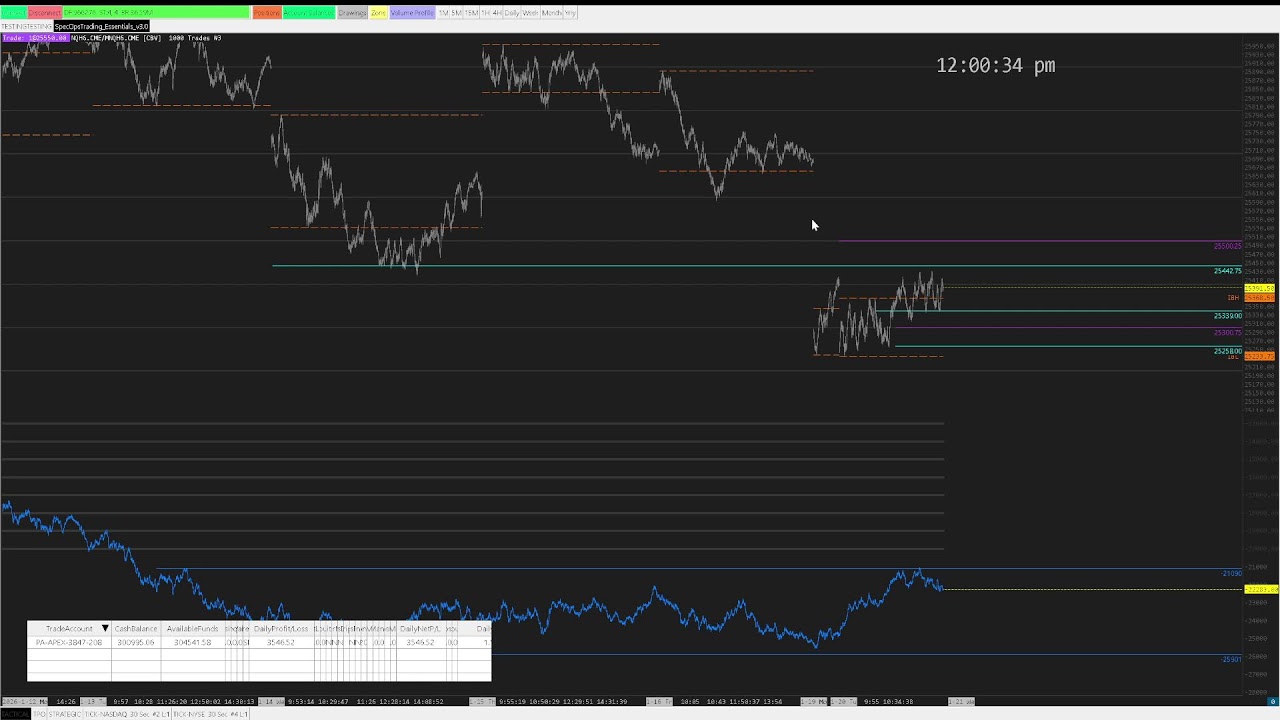Click the teal 25442.75 level label
Screen dimensions: 1280x720
click(x=1227, y=271)
